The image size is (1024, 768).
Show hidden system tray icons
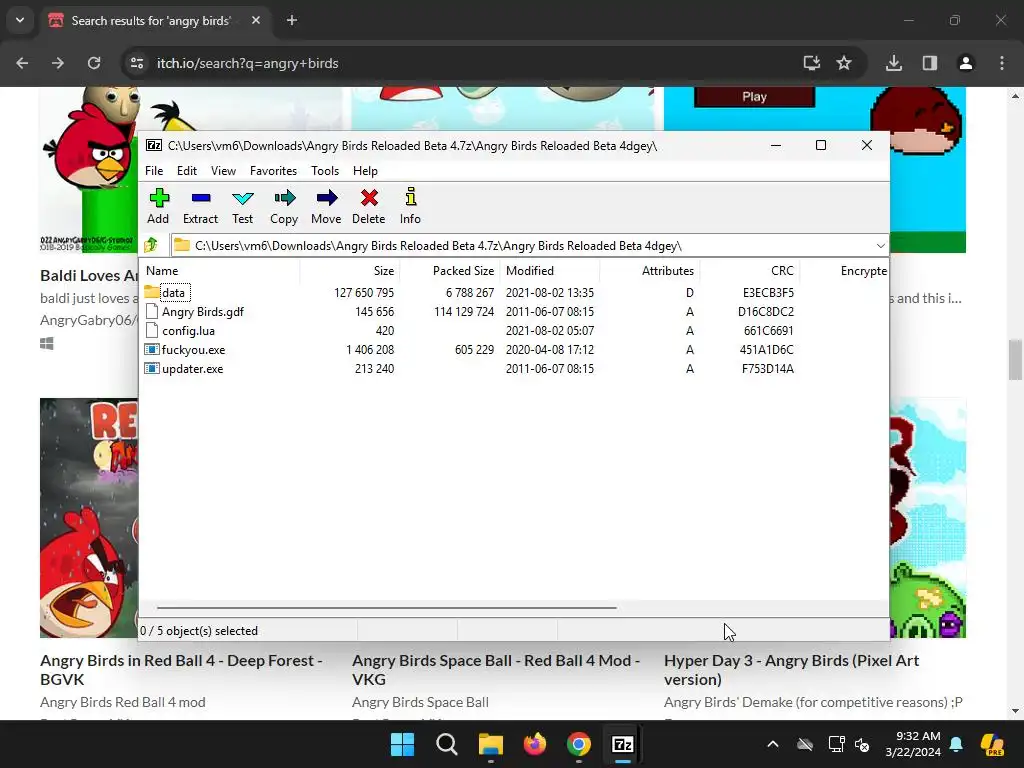coord(773,744)
